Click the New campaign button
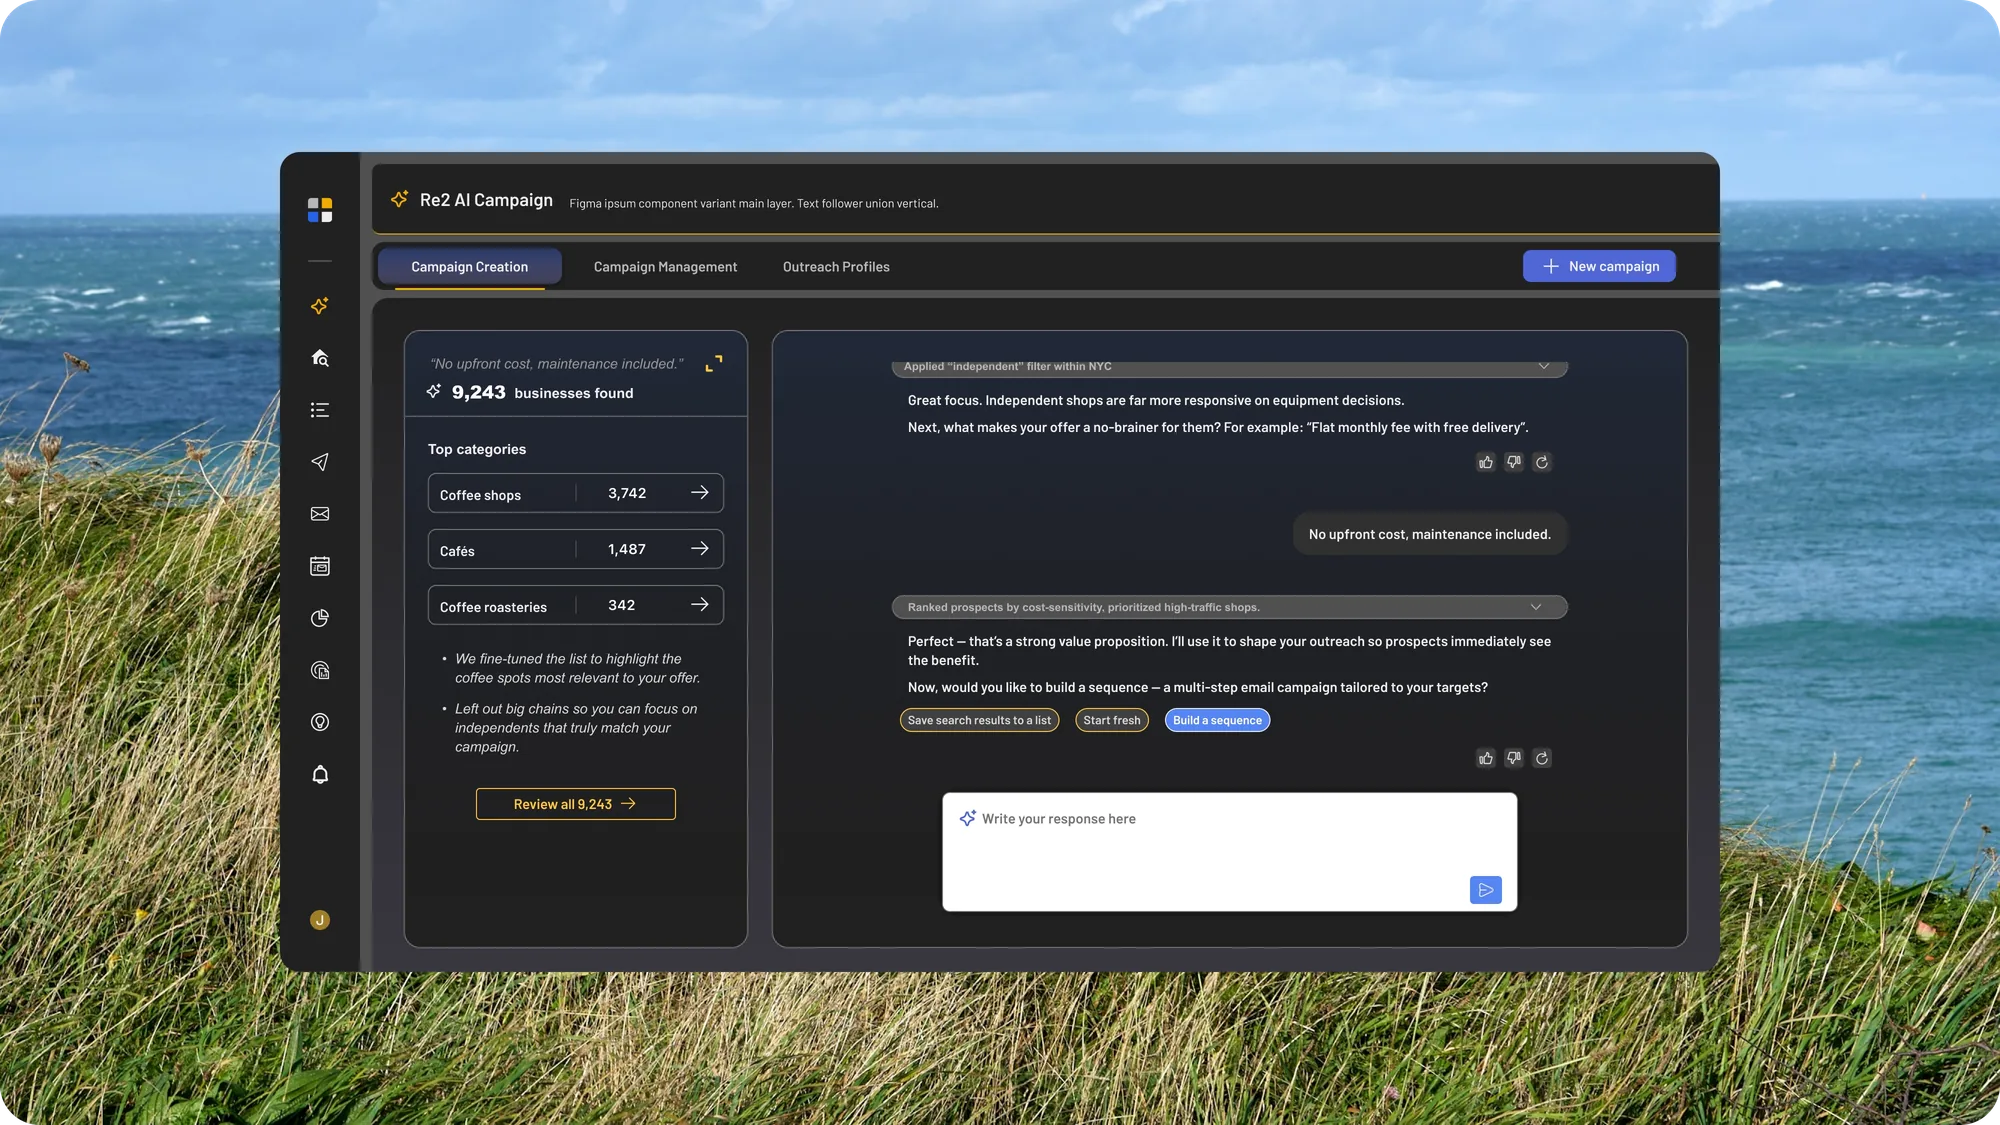 [x=1599, y=266]
